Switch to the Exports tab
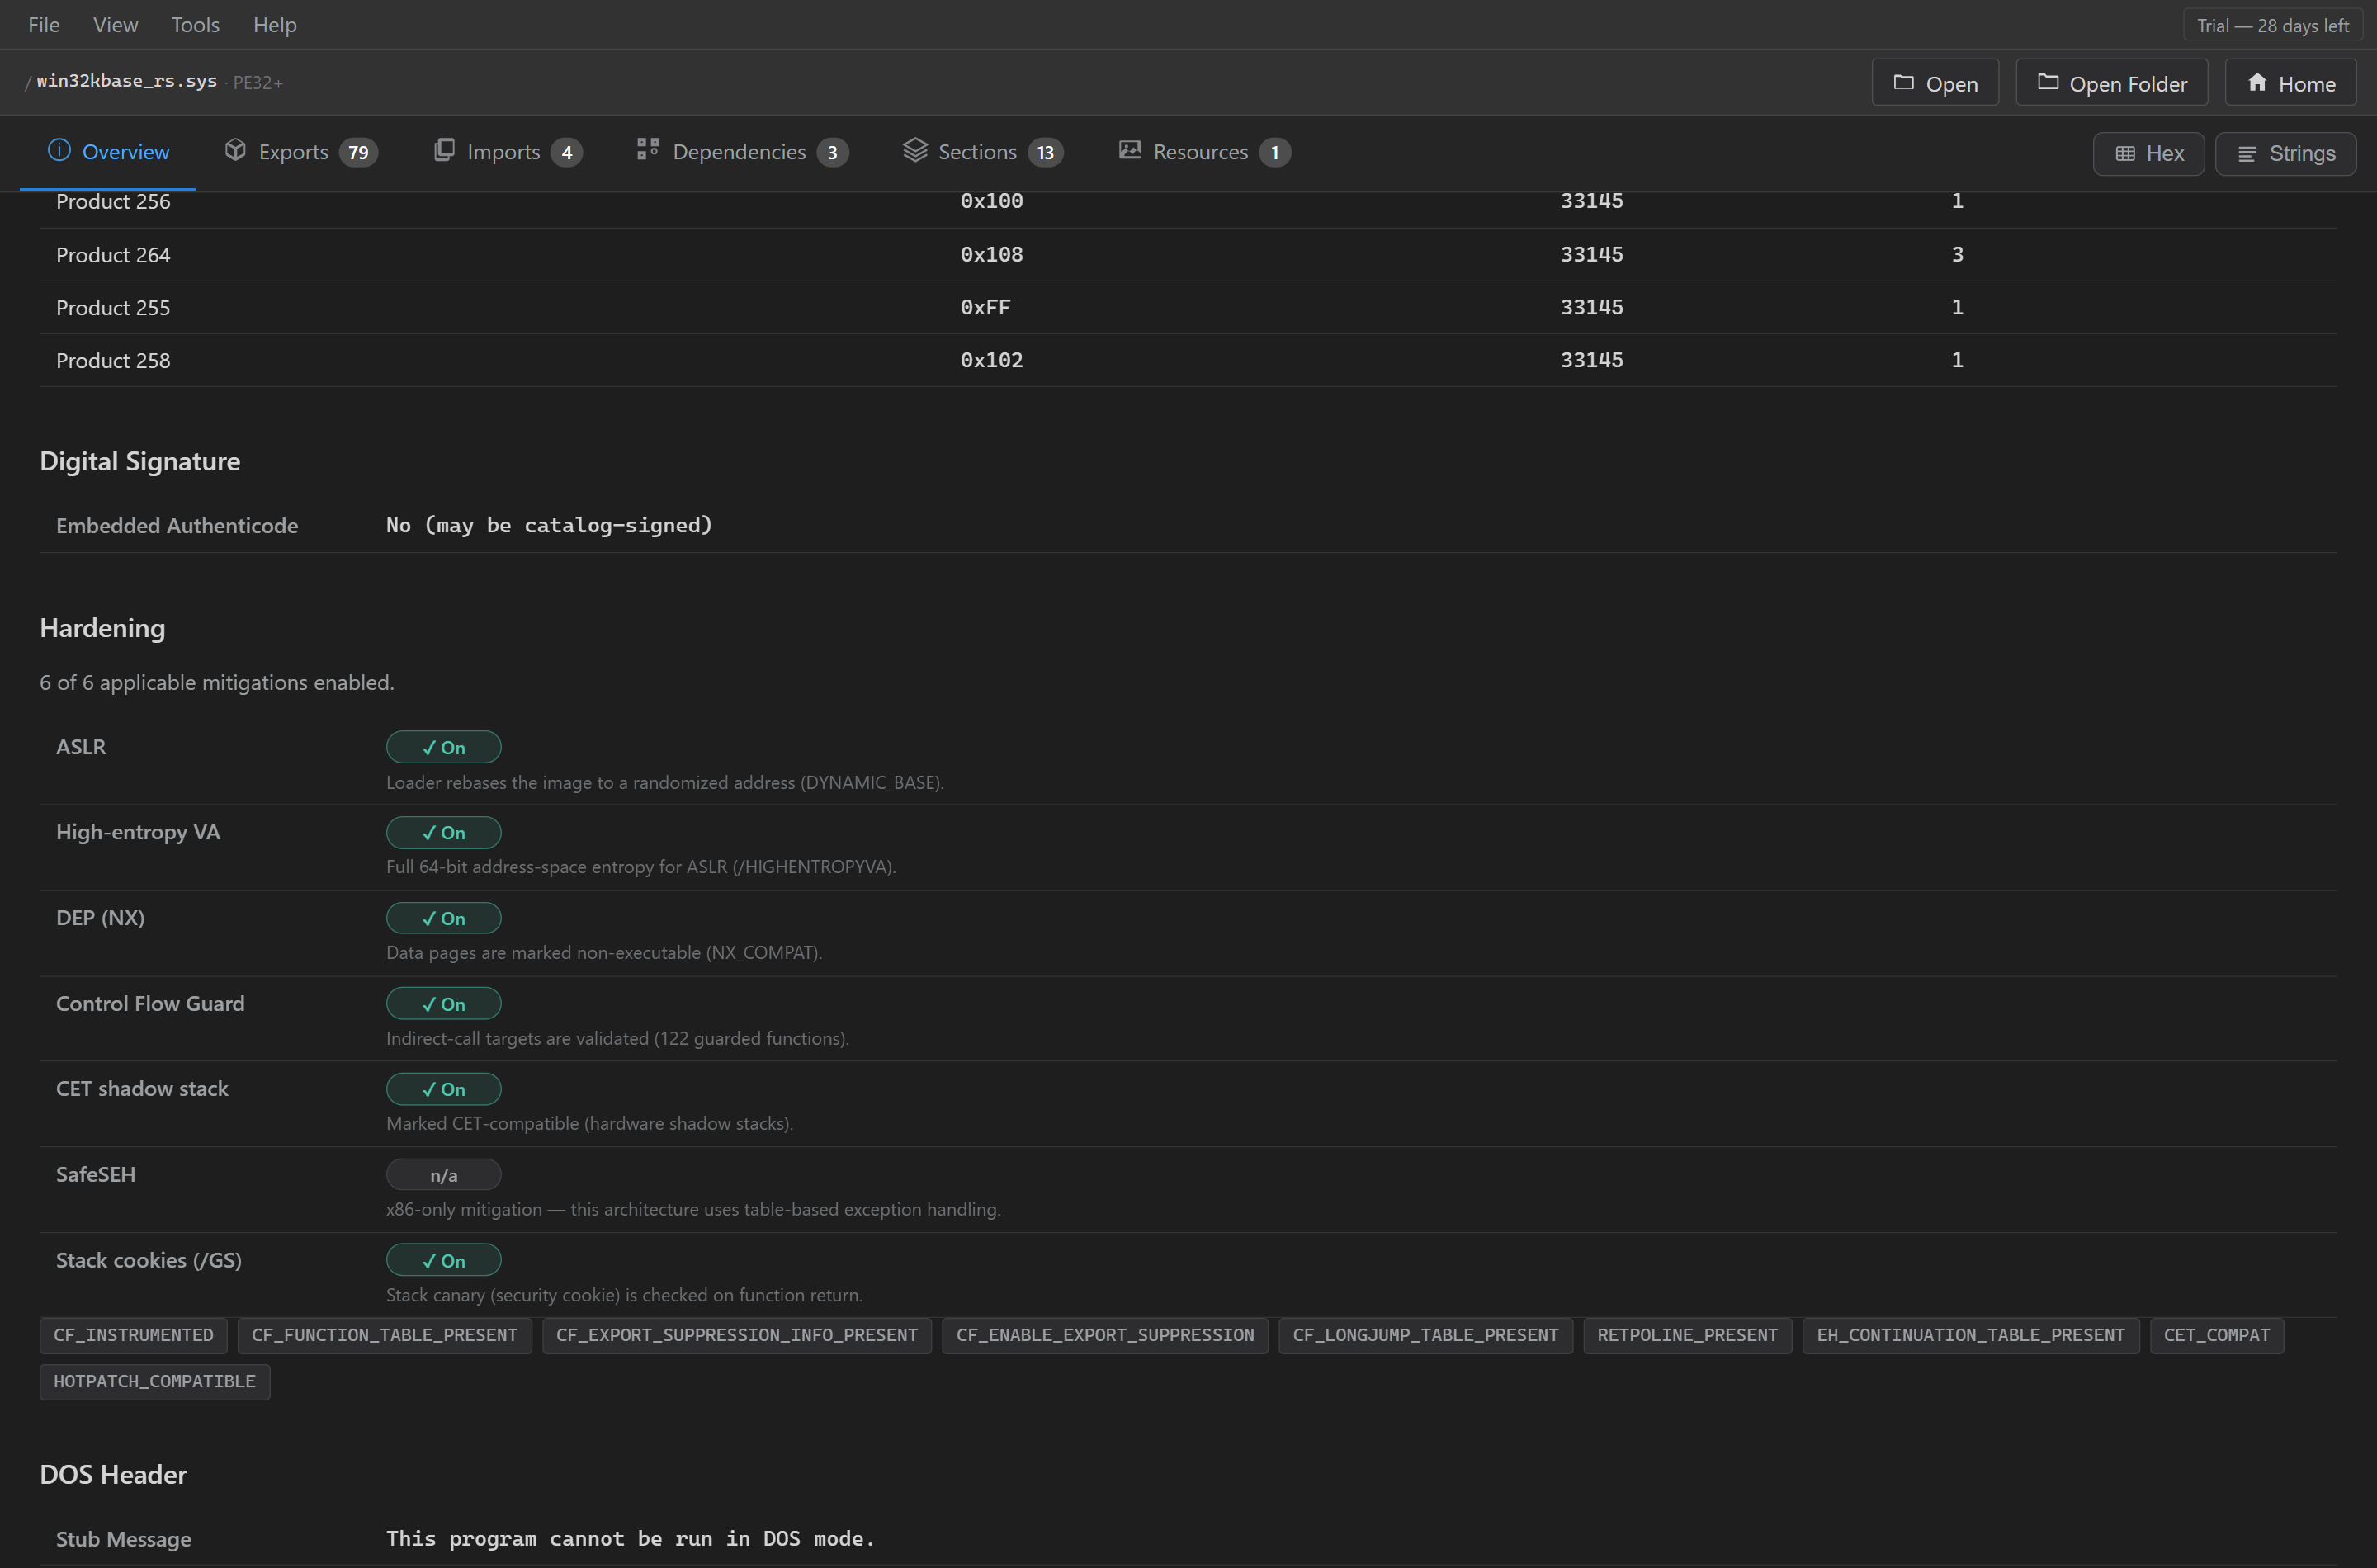Viewport: 2377px width, 1568px height. coord(301,152)
